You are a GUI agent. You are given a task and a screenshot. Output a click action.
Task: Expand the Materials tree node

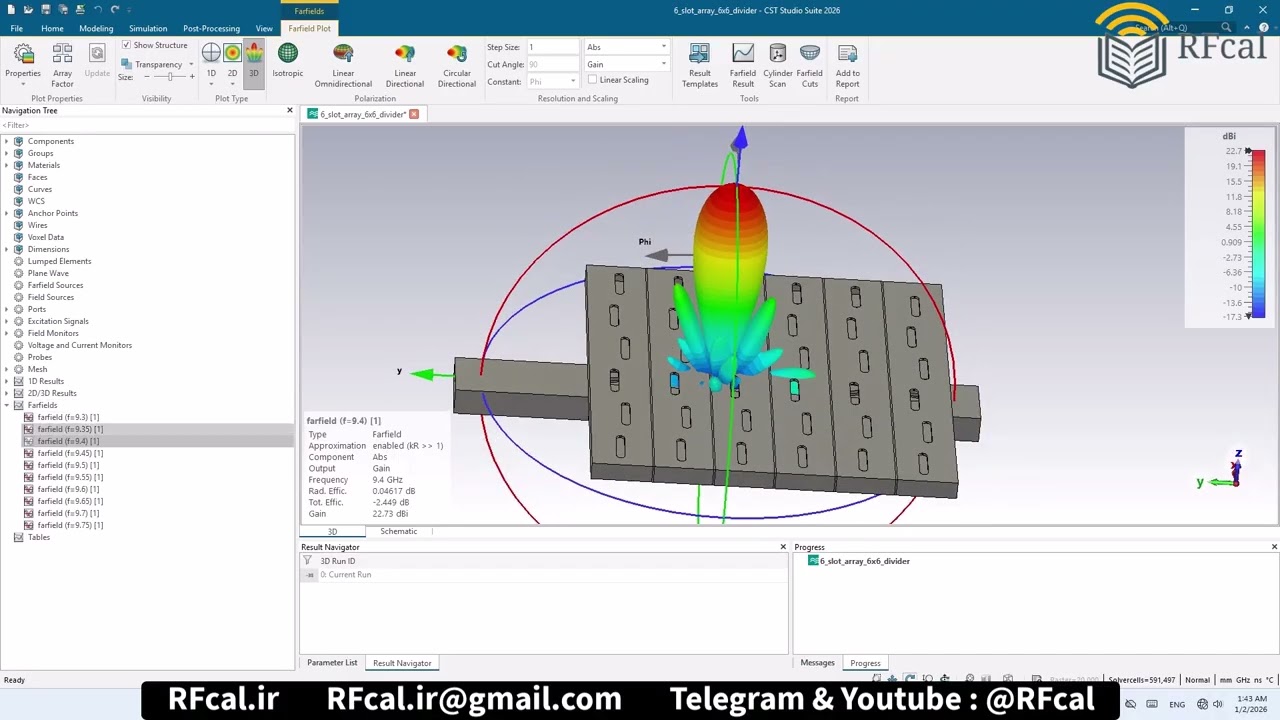click(7, 165)
